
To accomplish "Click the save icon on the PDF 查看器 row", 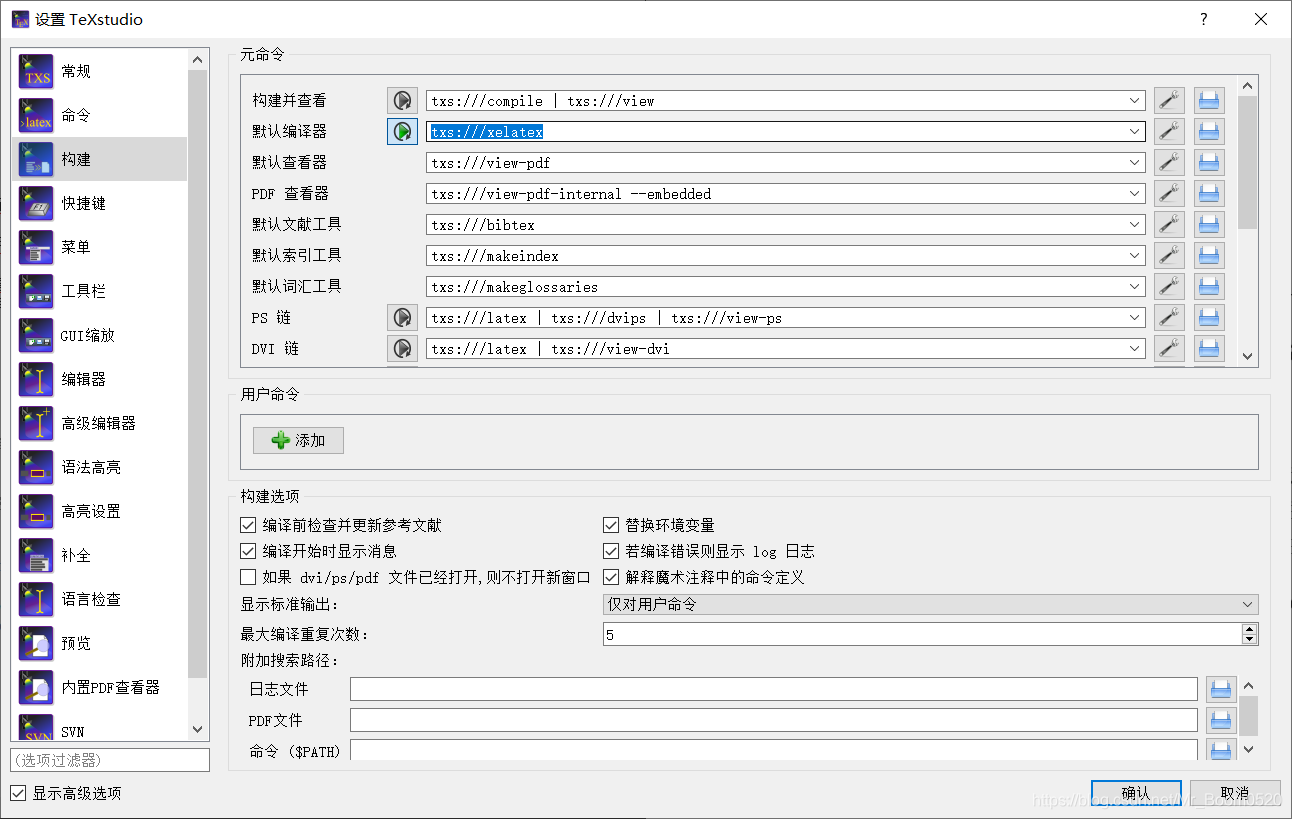I will point(1209,193).
